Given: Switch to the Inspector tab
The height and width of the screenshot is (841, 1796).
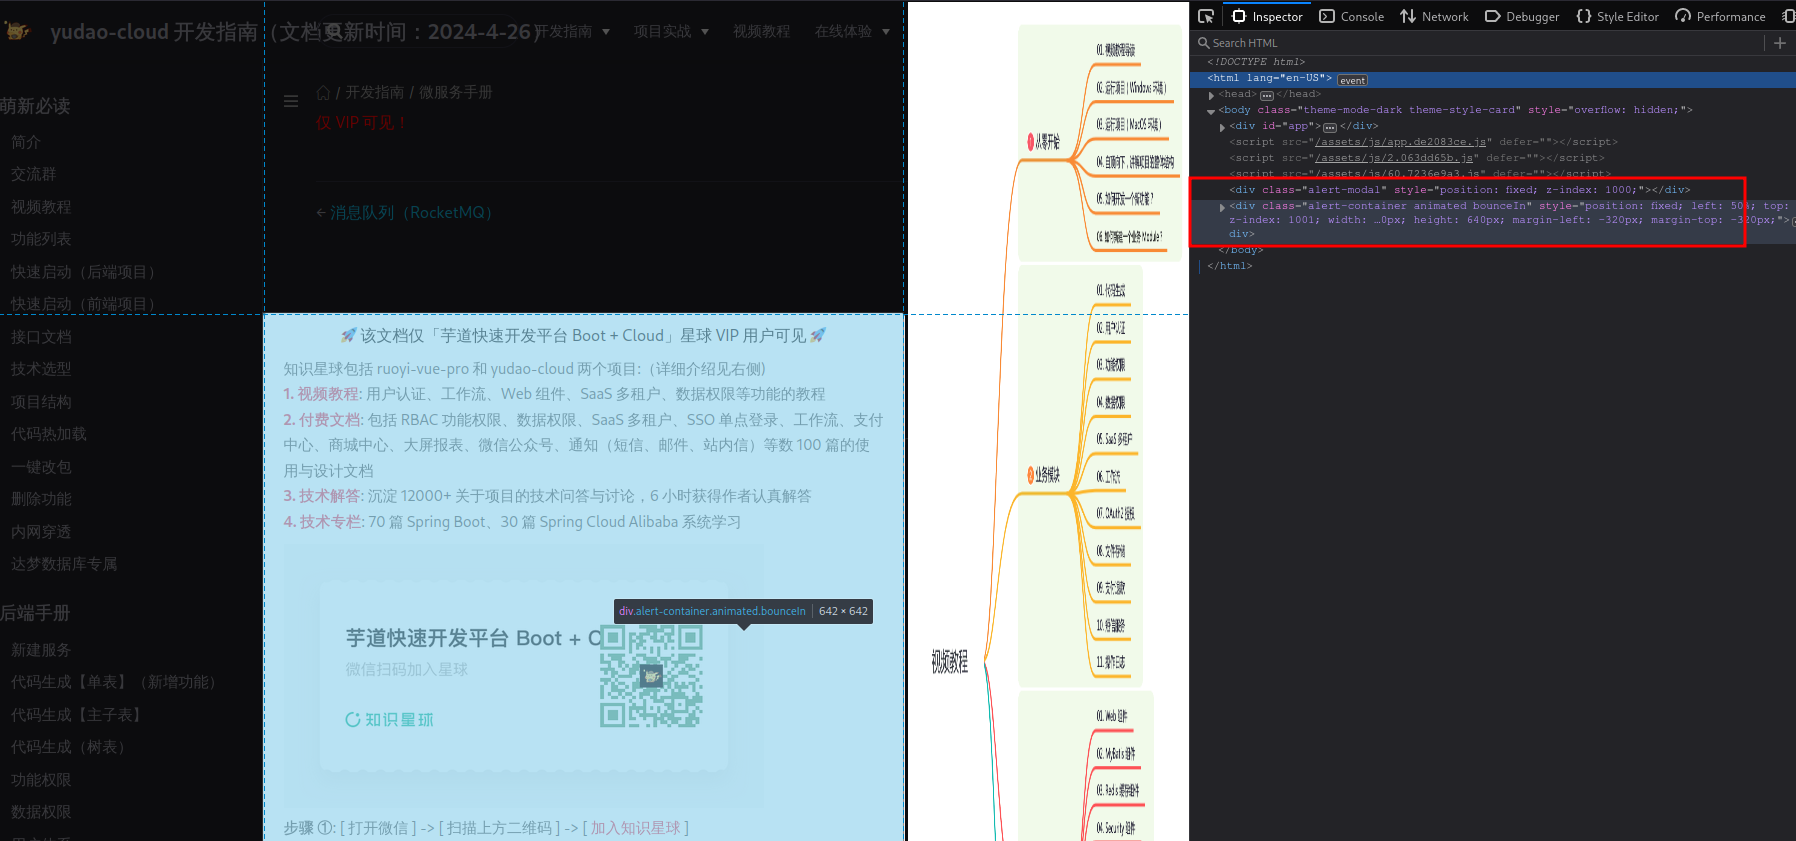Looking at the screenshot, I should (1267, 16).
